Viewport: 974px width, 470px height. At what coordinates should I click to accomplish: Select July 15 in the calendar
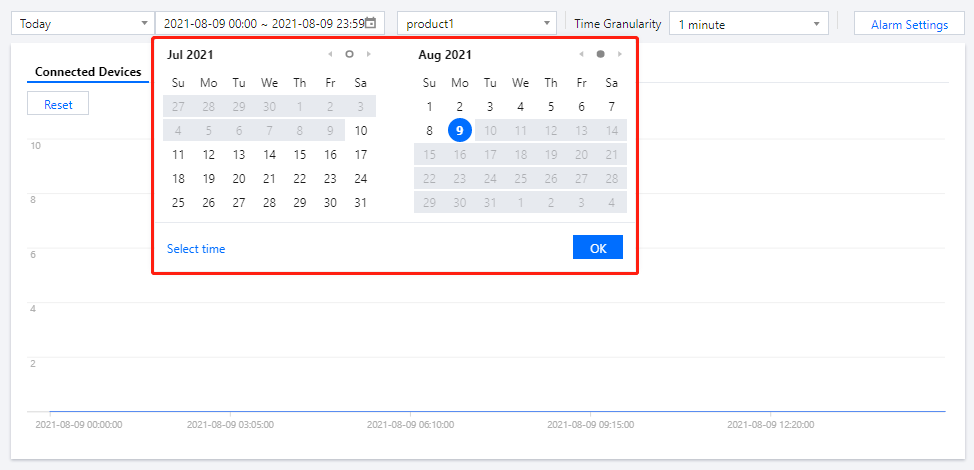(300, 154)
